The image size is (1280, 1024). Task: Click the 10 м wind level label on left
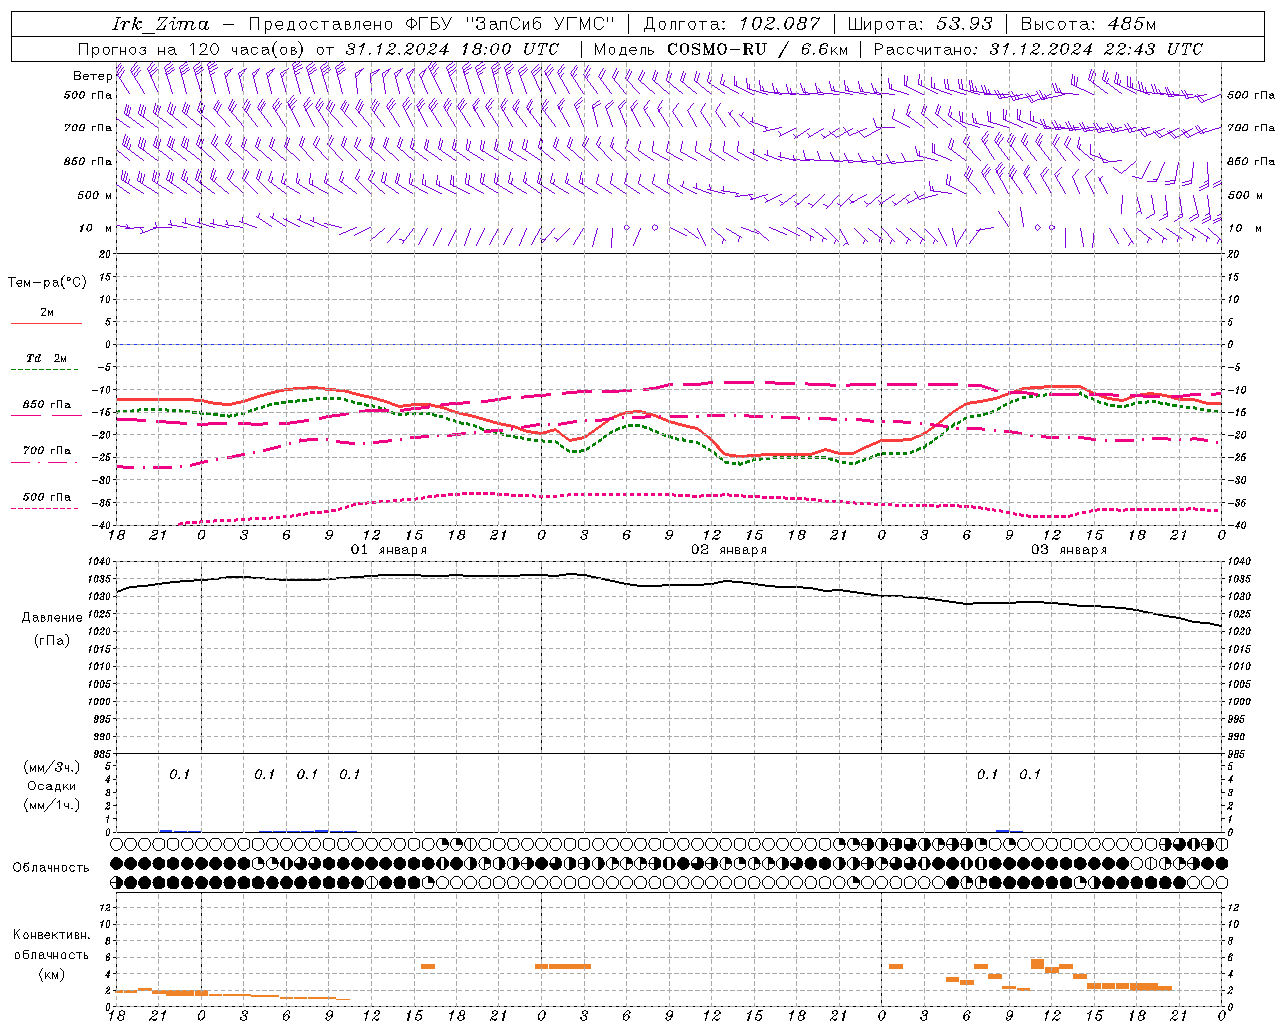coord(95,228)
